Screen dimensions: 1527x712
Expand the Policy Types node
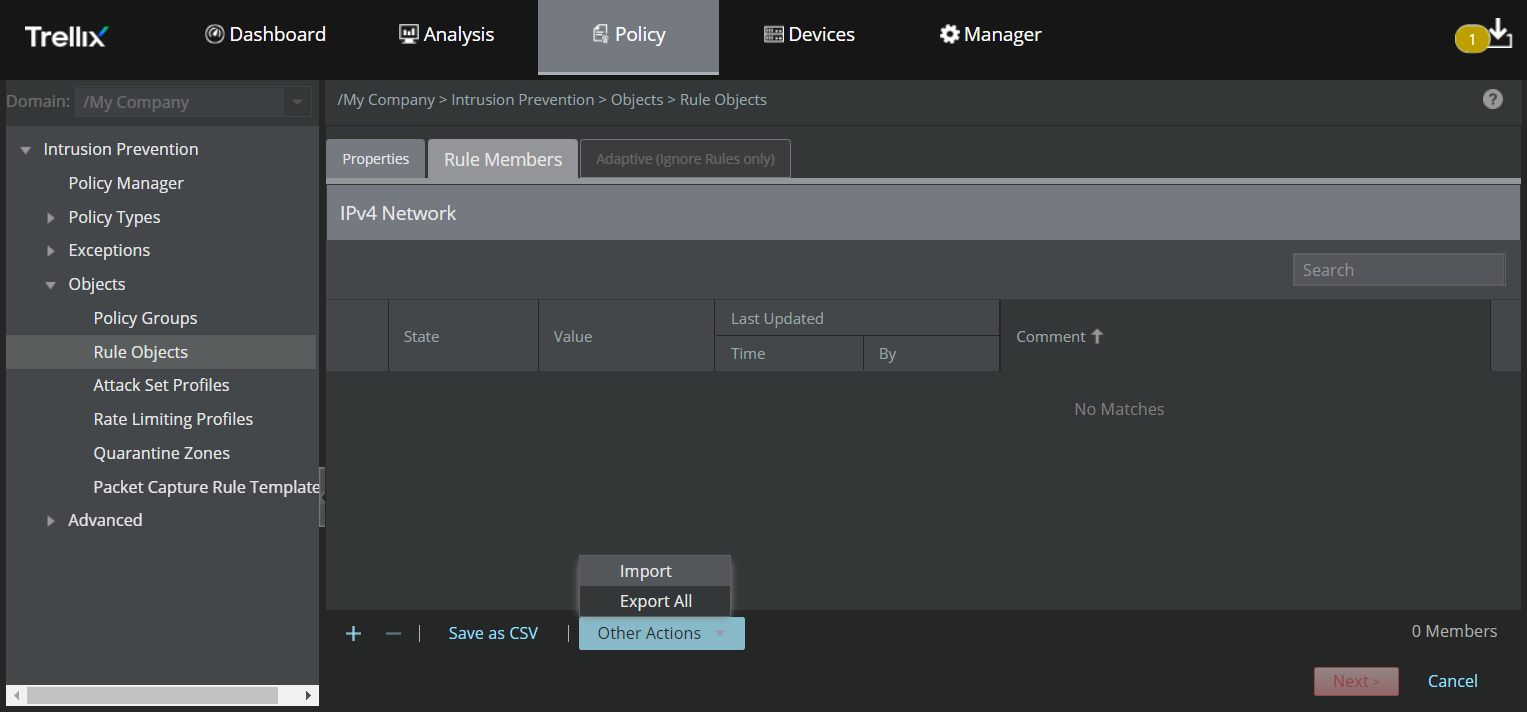51,217
